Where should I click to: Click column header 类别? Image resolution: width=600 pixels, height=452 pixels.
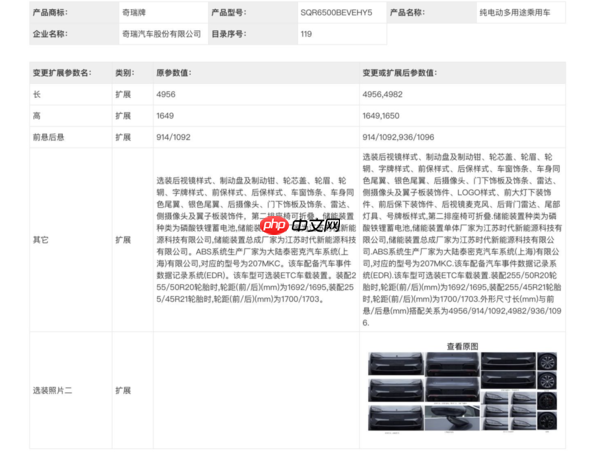pos(125,73)
